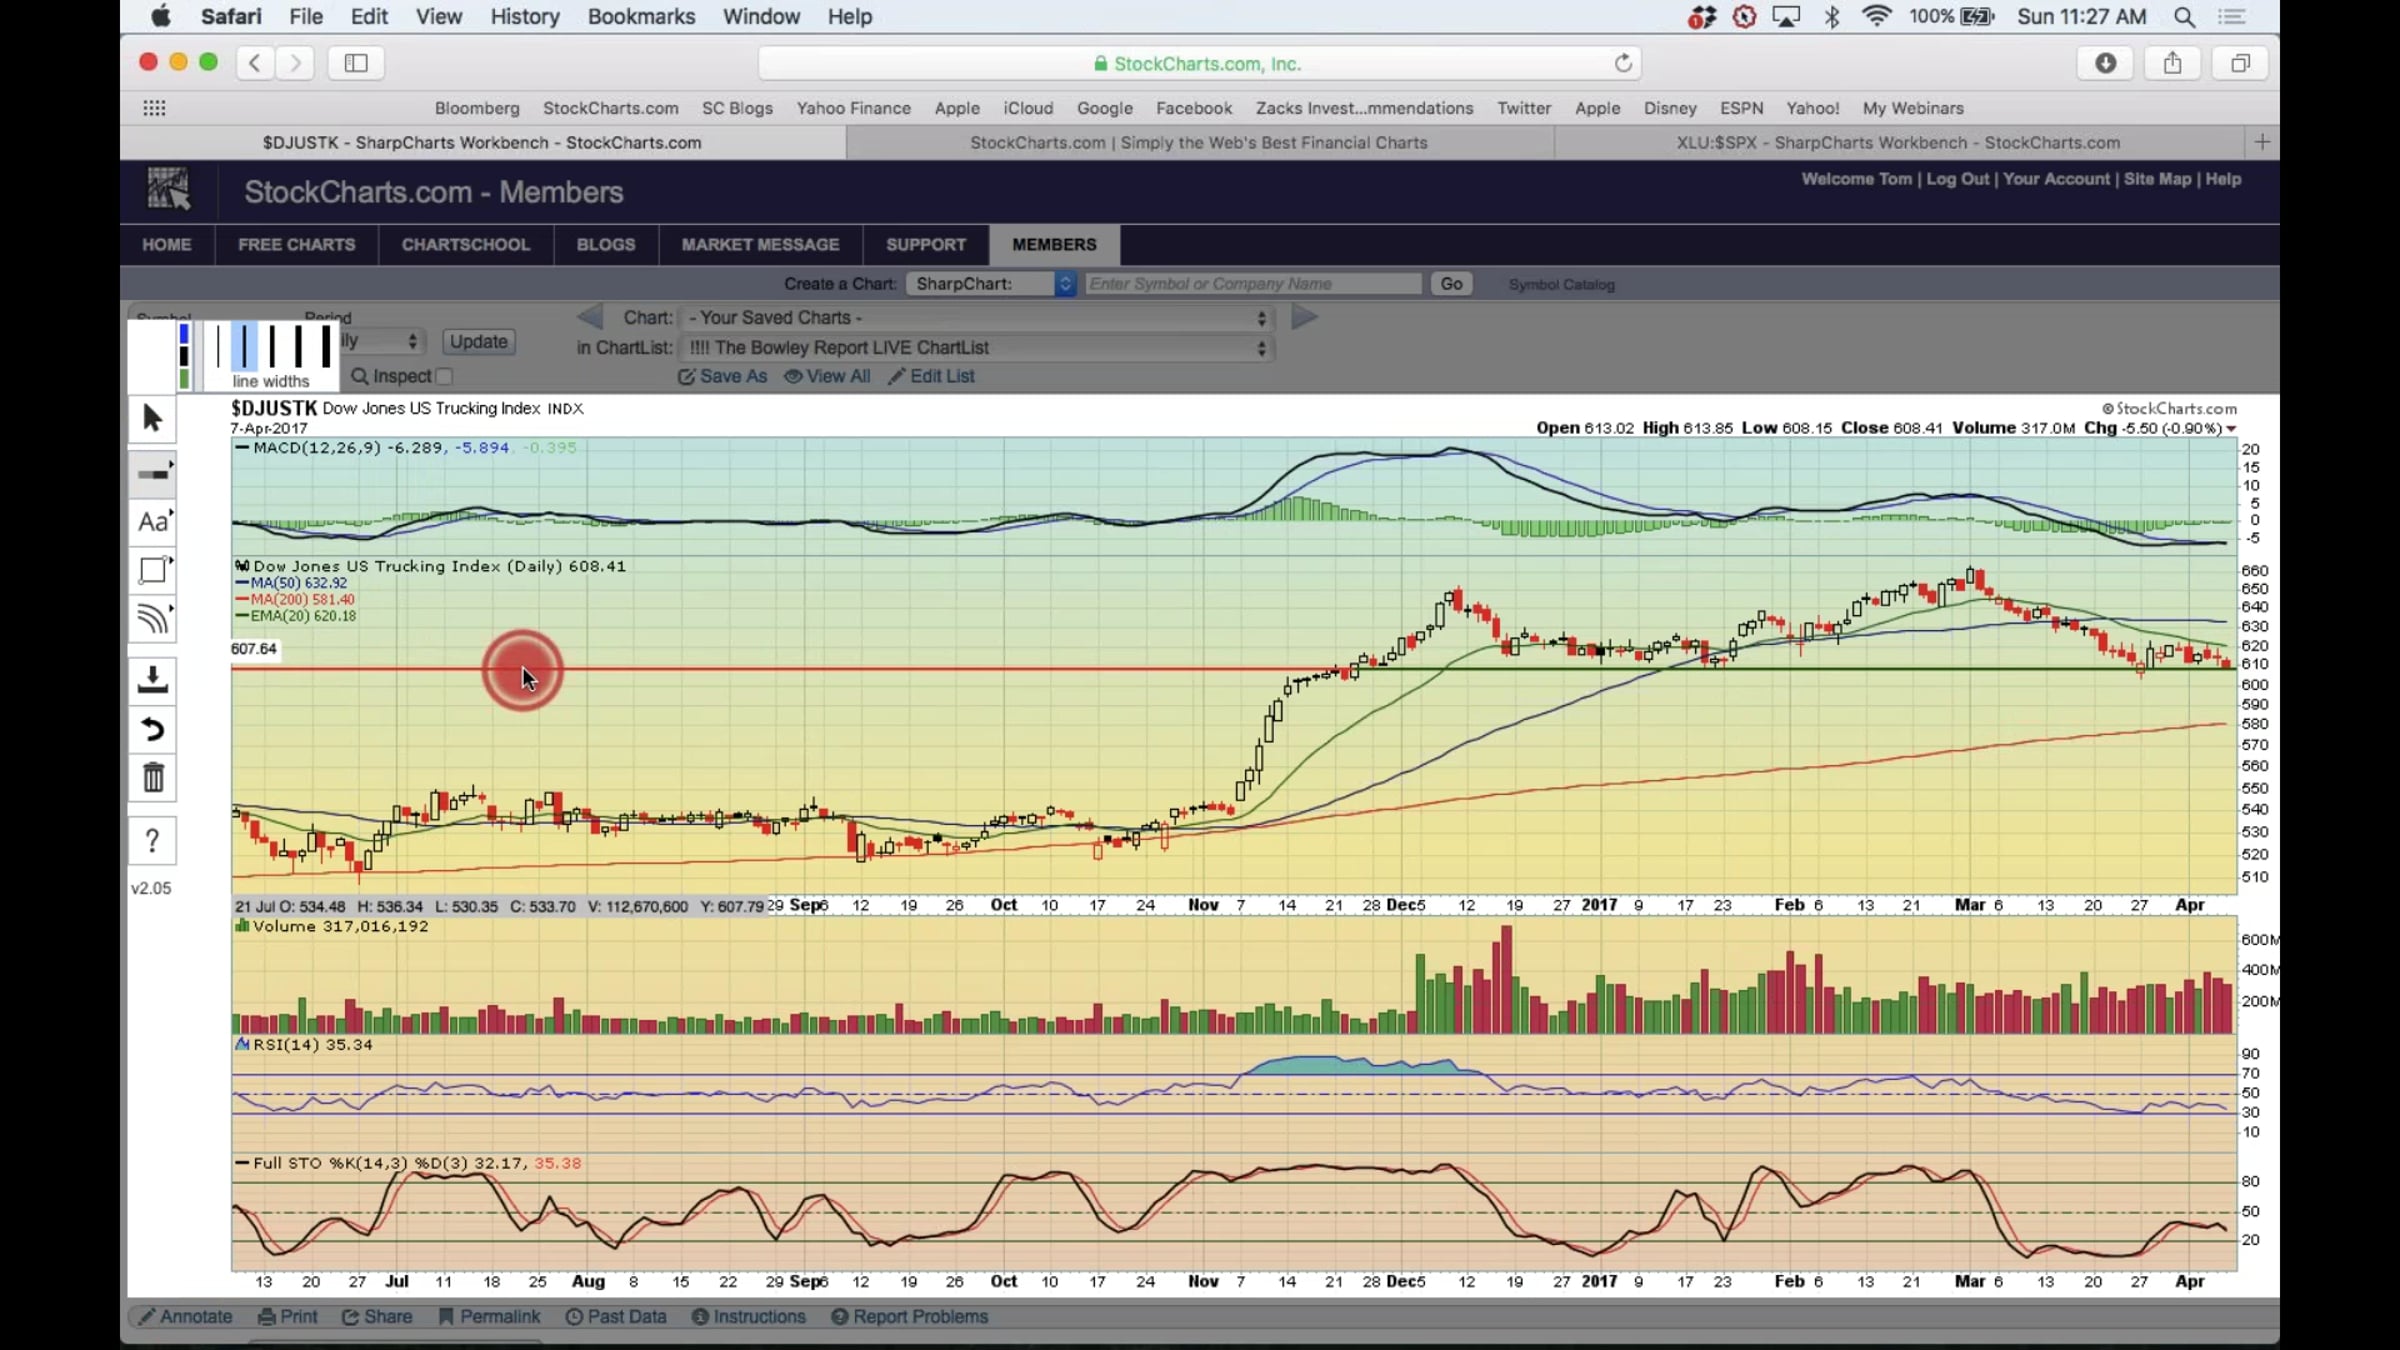Go back in Safari history
Viewport: 2400px width, 1350px height.
255,63
